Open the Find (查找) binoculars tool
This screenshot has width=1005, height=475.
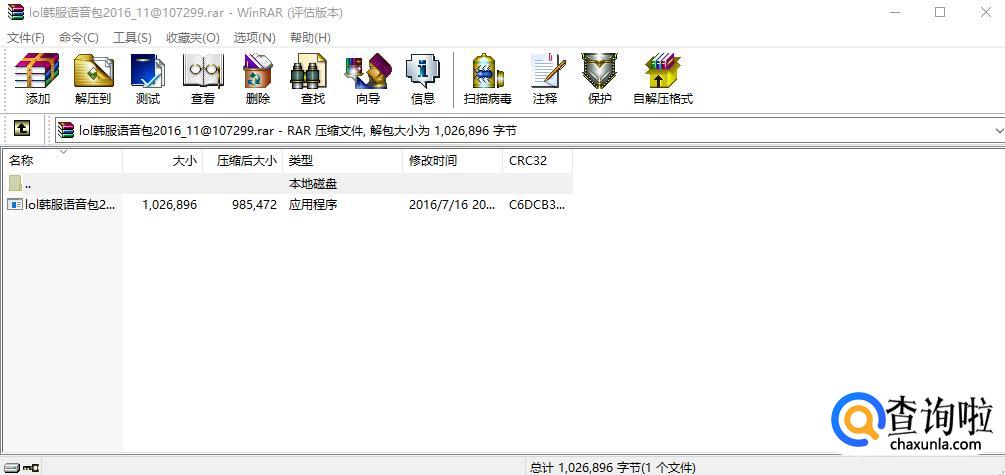[313, 79]
